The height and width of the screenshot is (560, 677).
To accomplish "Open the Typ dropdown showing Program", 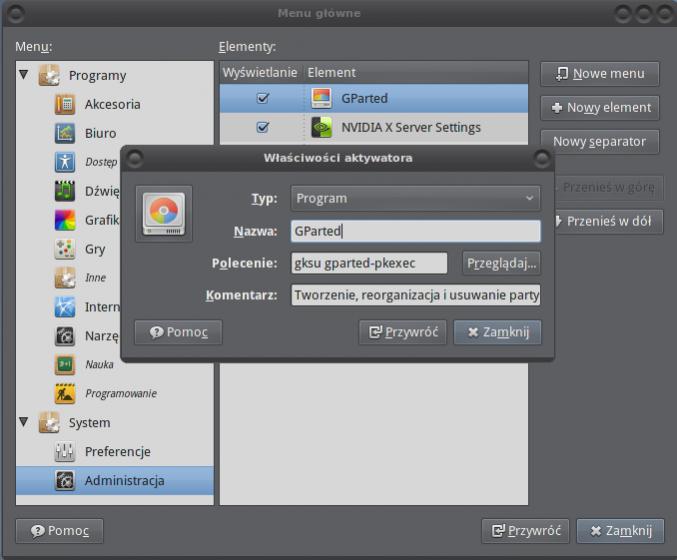I will click(x=415, y=198).
